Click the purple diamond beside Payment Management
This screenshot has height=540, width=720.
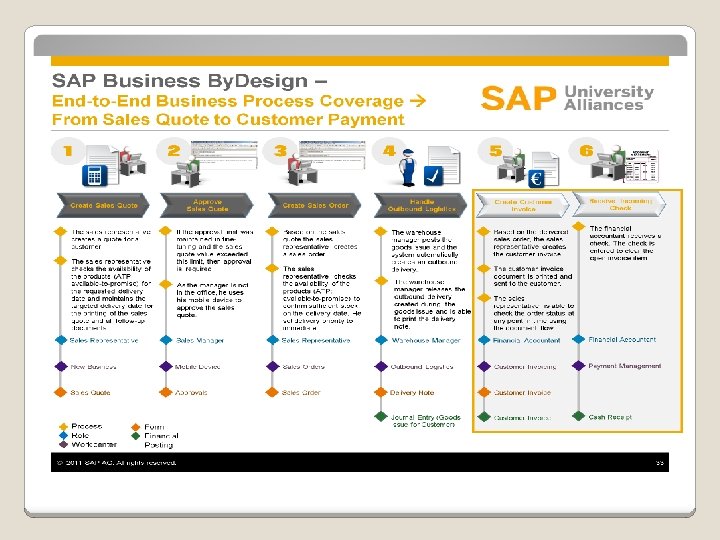pyautogui.click(x=579, y=366)
